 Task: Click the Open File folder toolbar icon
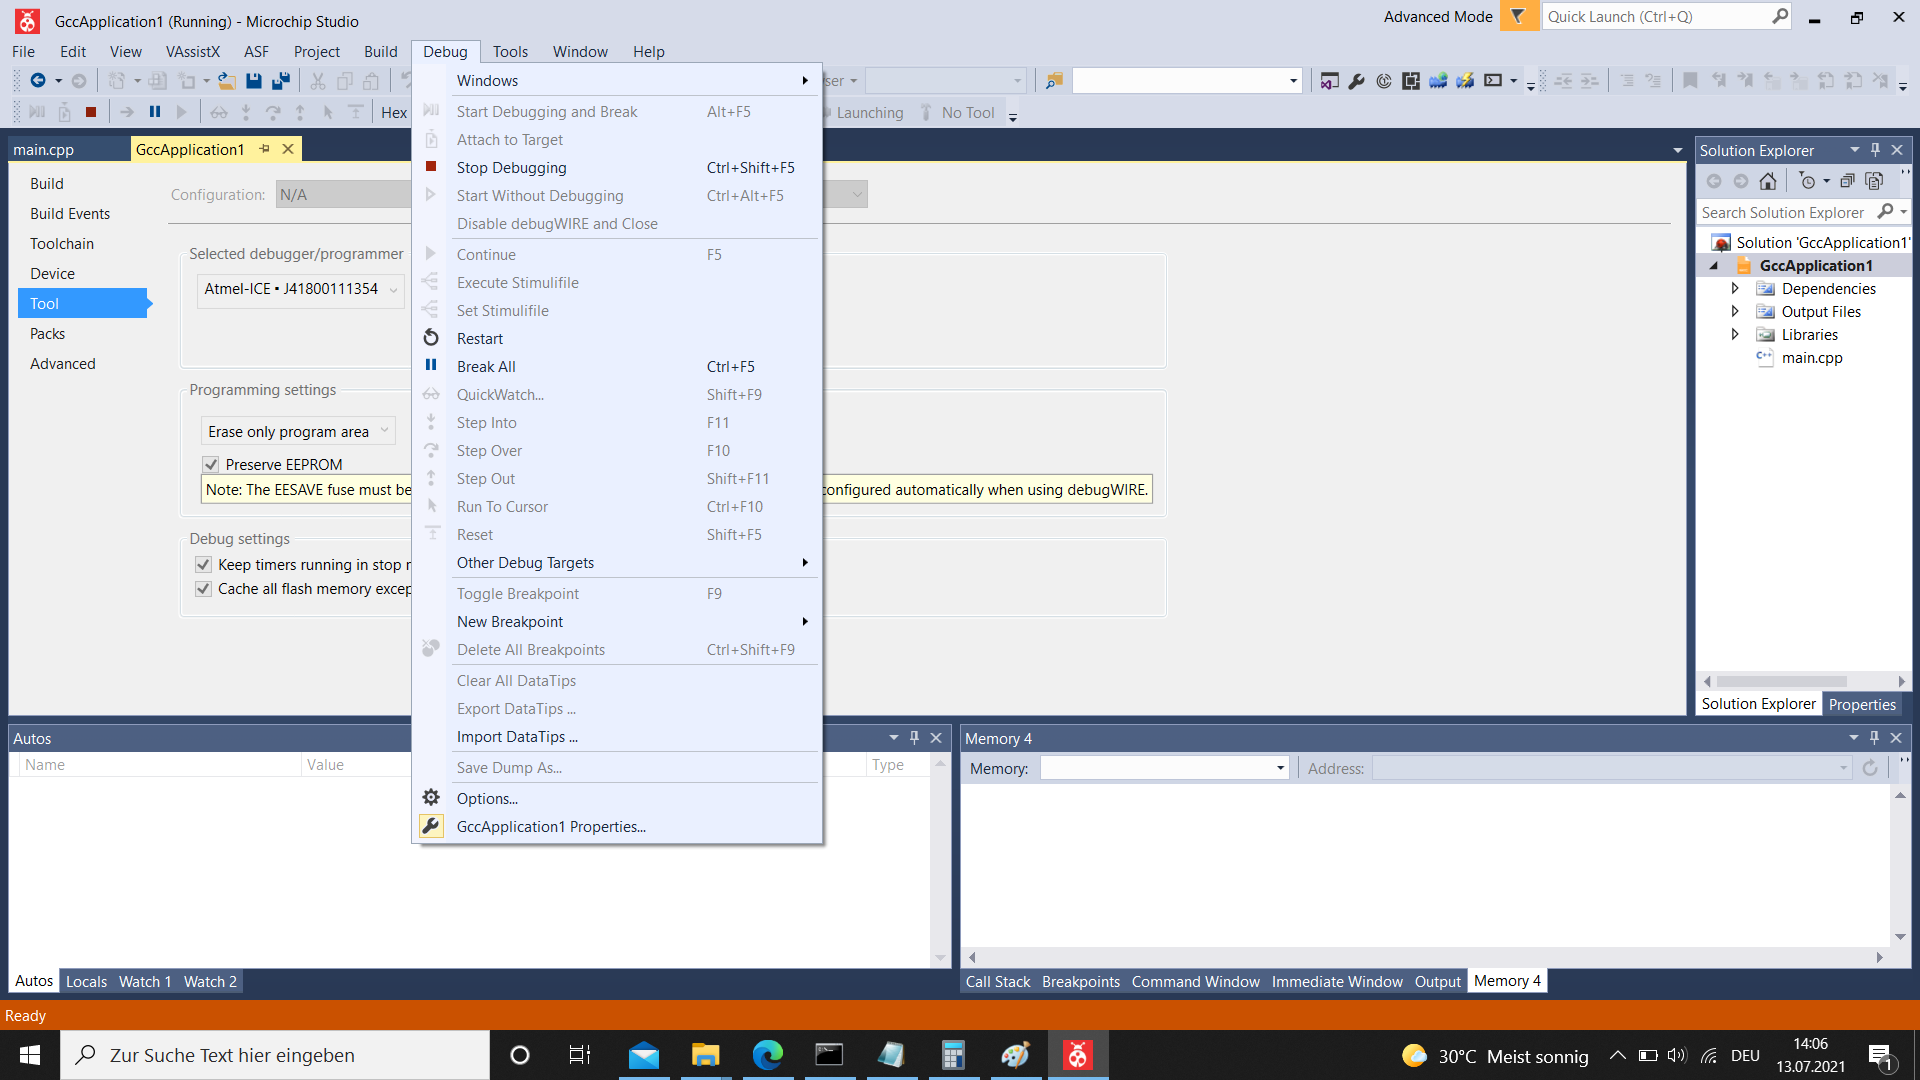[x=227, y=81]
